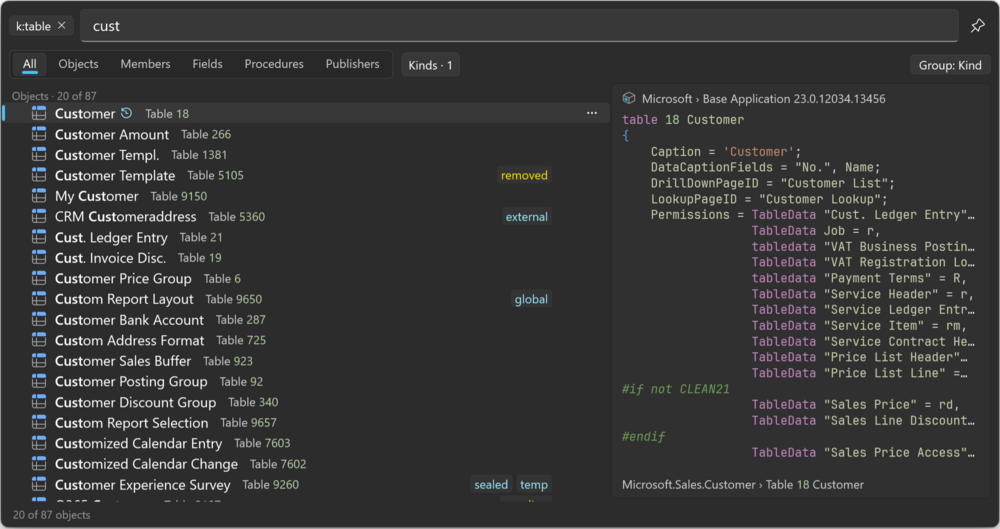Viewport: 1000px width, 529px height.
Task: Click table icon of Custom Report Layout
Action: 39,299
